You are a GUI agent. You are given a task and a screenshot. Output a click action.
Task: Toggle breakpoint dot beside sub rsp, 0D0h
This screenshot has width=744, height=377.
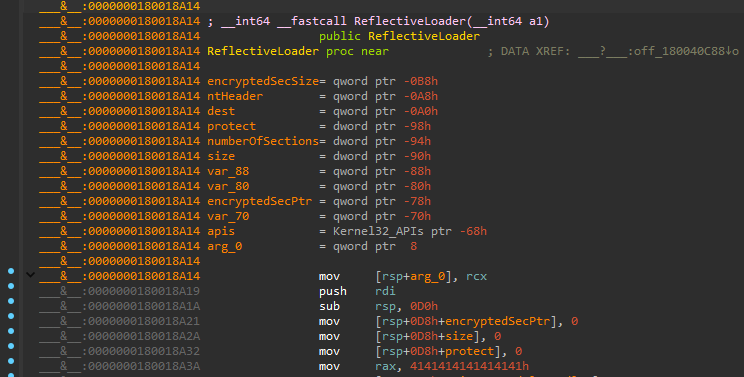click(11, 301)
